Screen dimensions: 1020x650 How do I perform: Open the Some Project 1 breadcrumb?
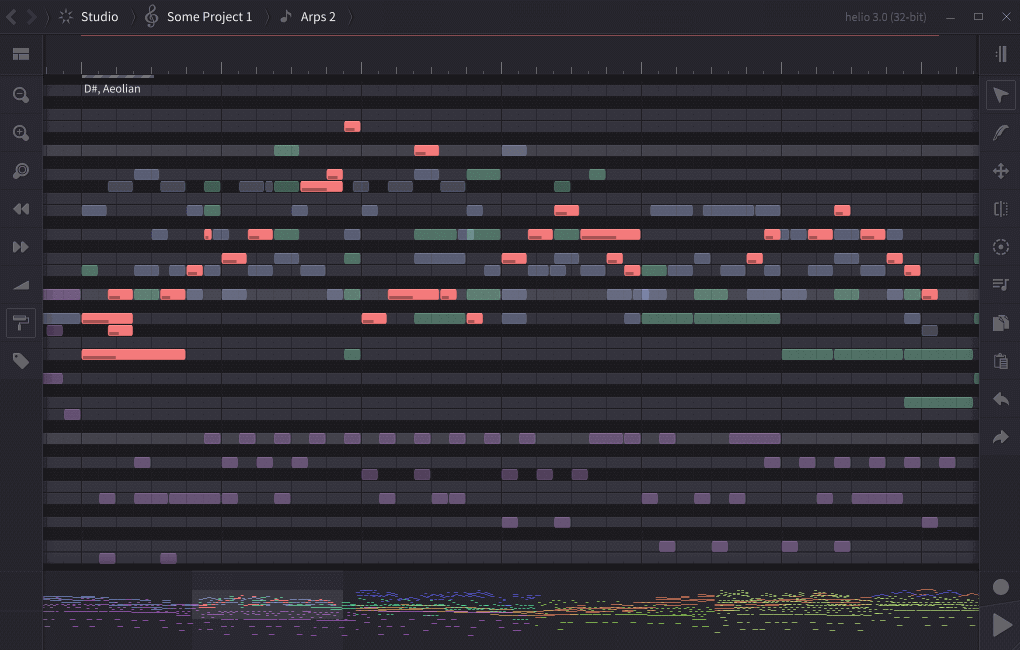208,17
